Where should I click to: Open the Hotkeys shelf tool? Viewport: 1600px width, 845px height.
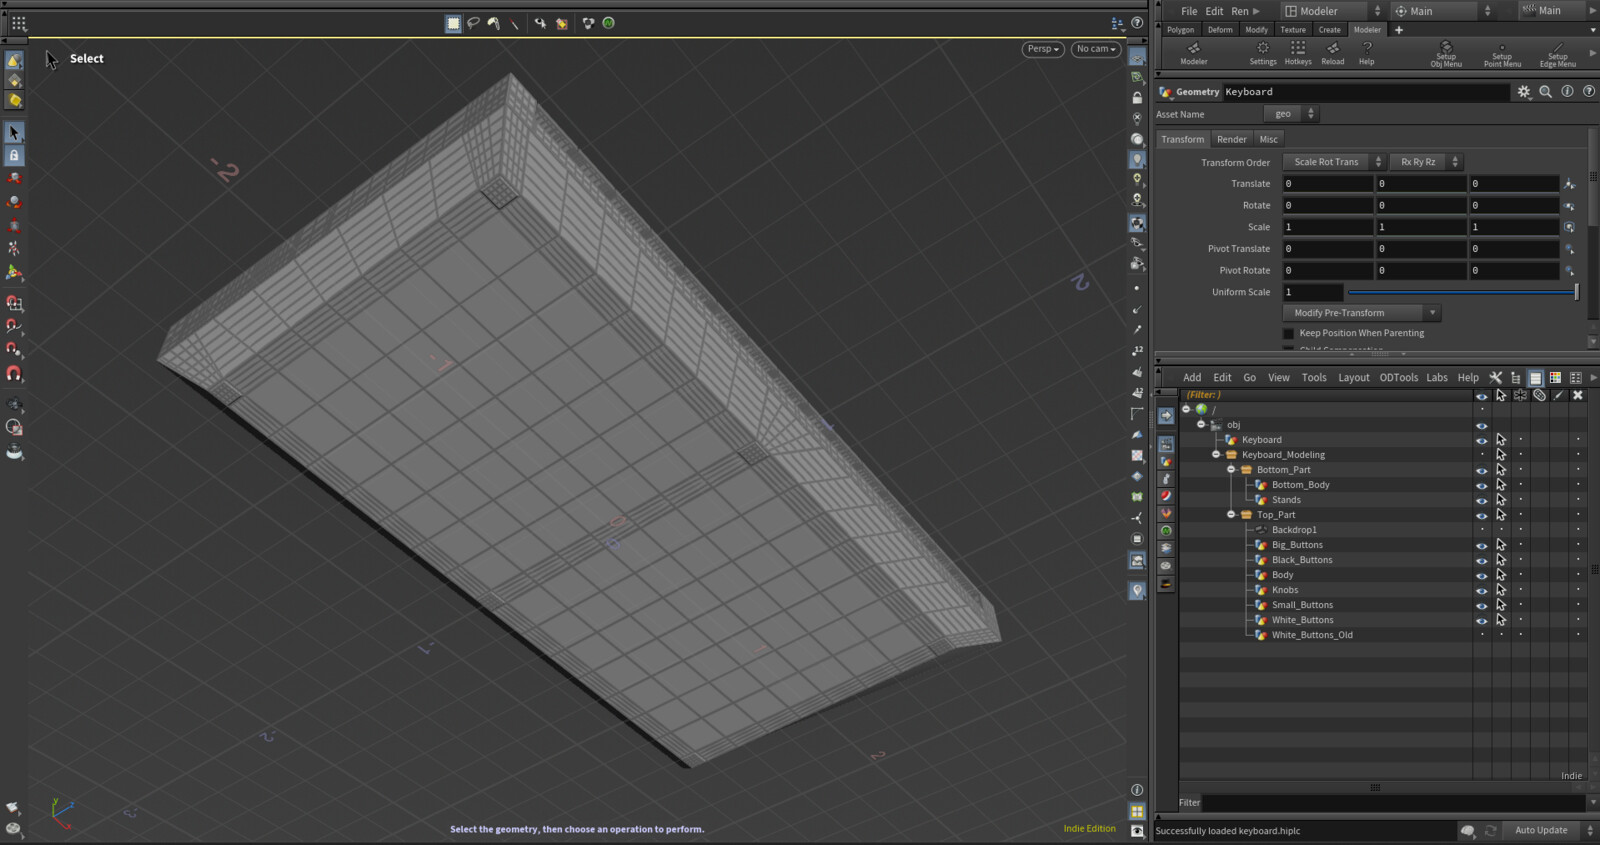[1298, 53]
